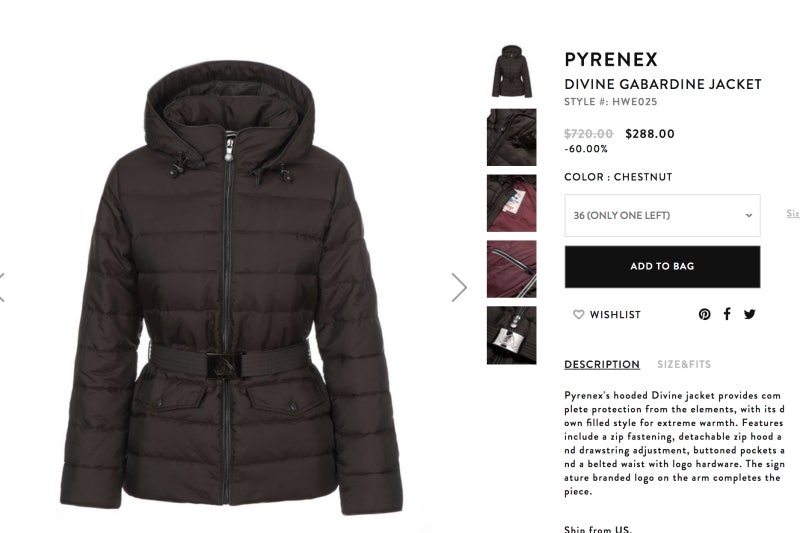The width and height of the screenshot is (800, 533).
Task: View zipper close-up thumbnail
Action: [511, 137]
